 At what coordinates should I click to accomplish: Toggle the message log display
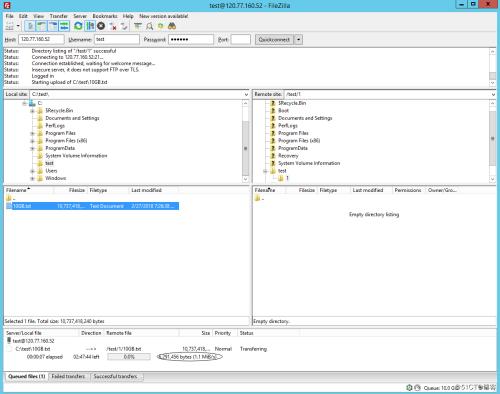point(30,26)
